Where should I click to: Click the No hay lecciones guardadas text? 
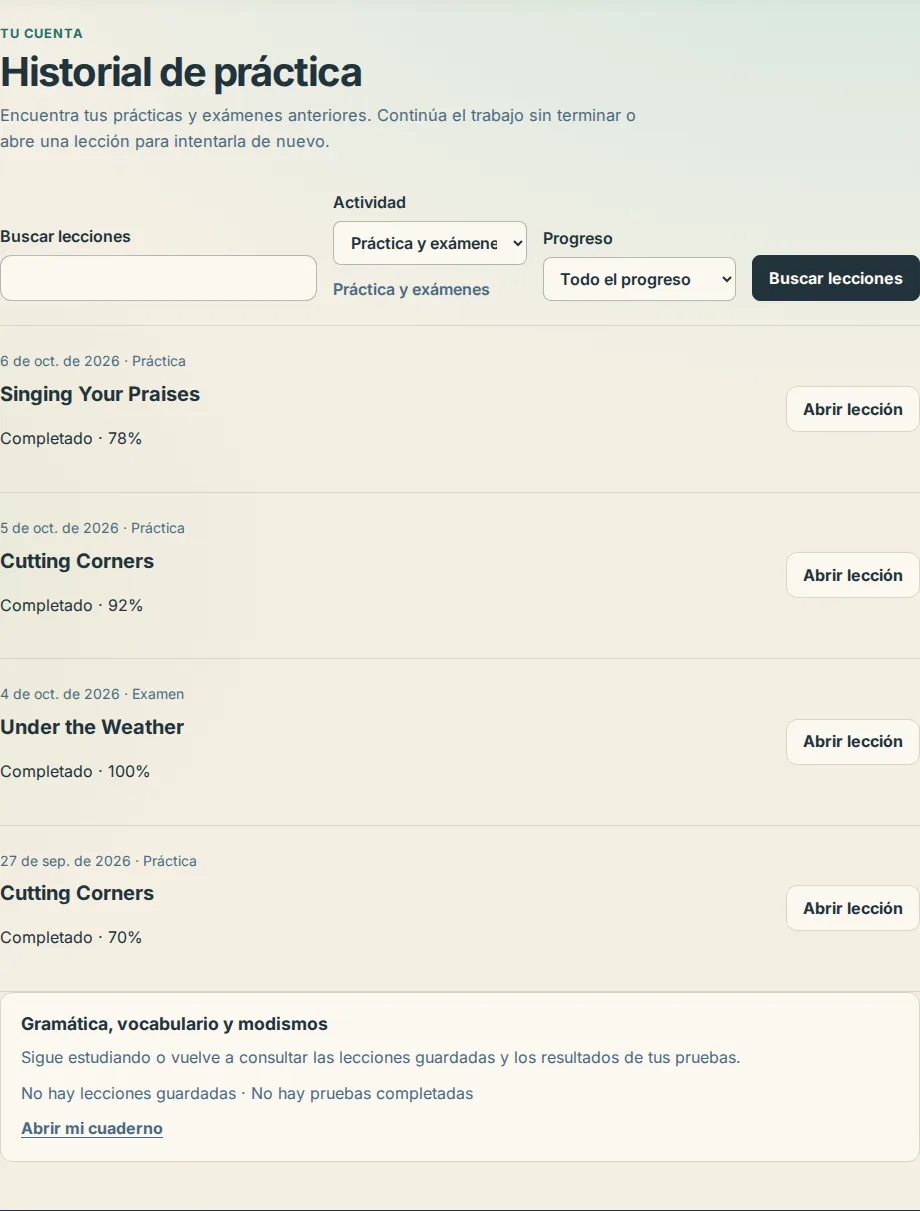click(x=129, y=1093)
